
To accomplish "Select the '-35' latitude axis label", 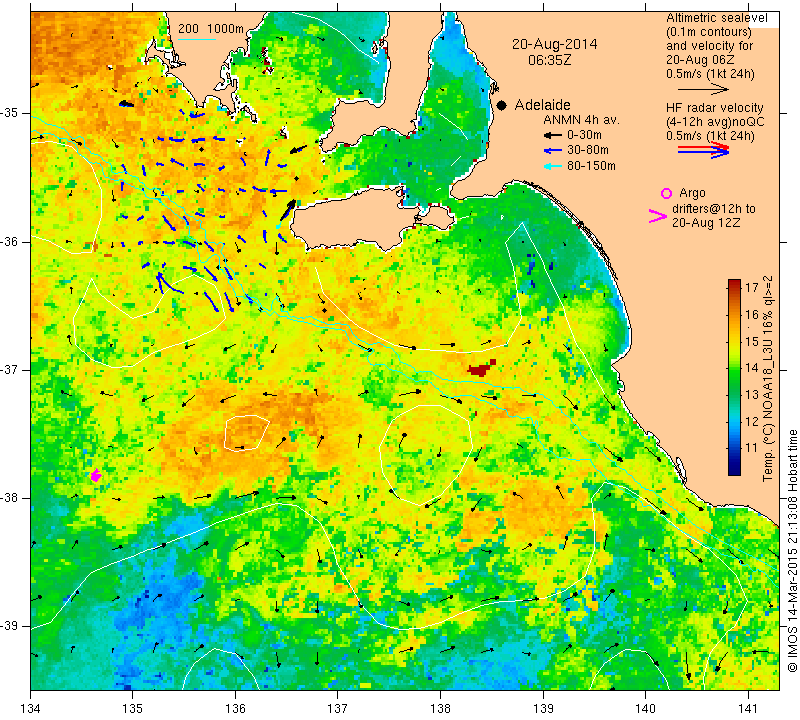I will tap(10, 113).
